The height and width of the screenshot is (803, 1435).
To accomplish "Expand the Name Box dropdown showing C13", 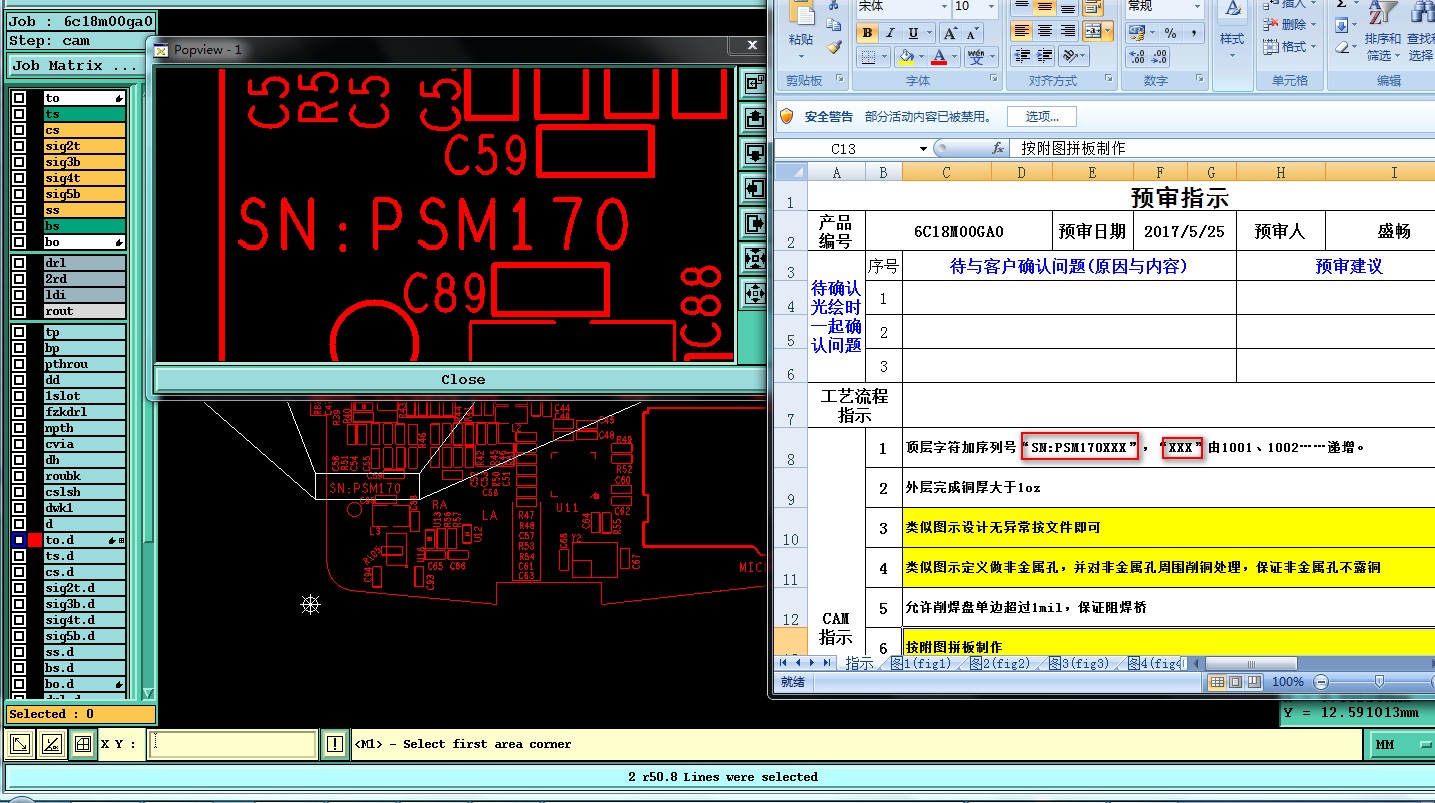I will pyautogui.click(x=923, y=148).
